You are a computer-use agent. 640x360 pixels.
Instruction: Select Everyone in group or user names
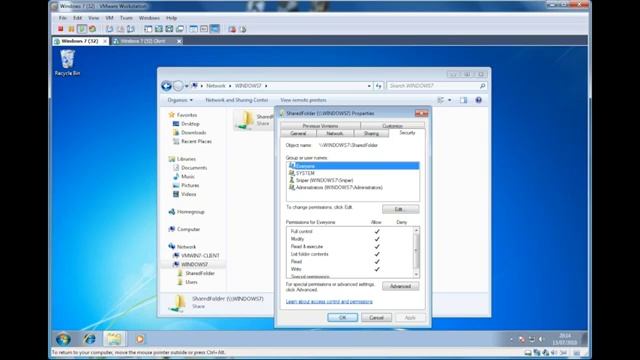coord(353,166)
